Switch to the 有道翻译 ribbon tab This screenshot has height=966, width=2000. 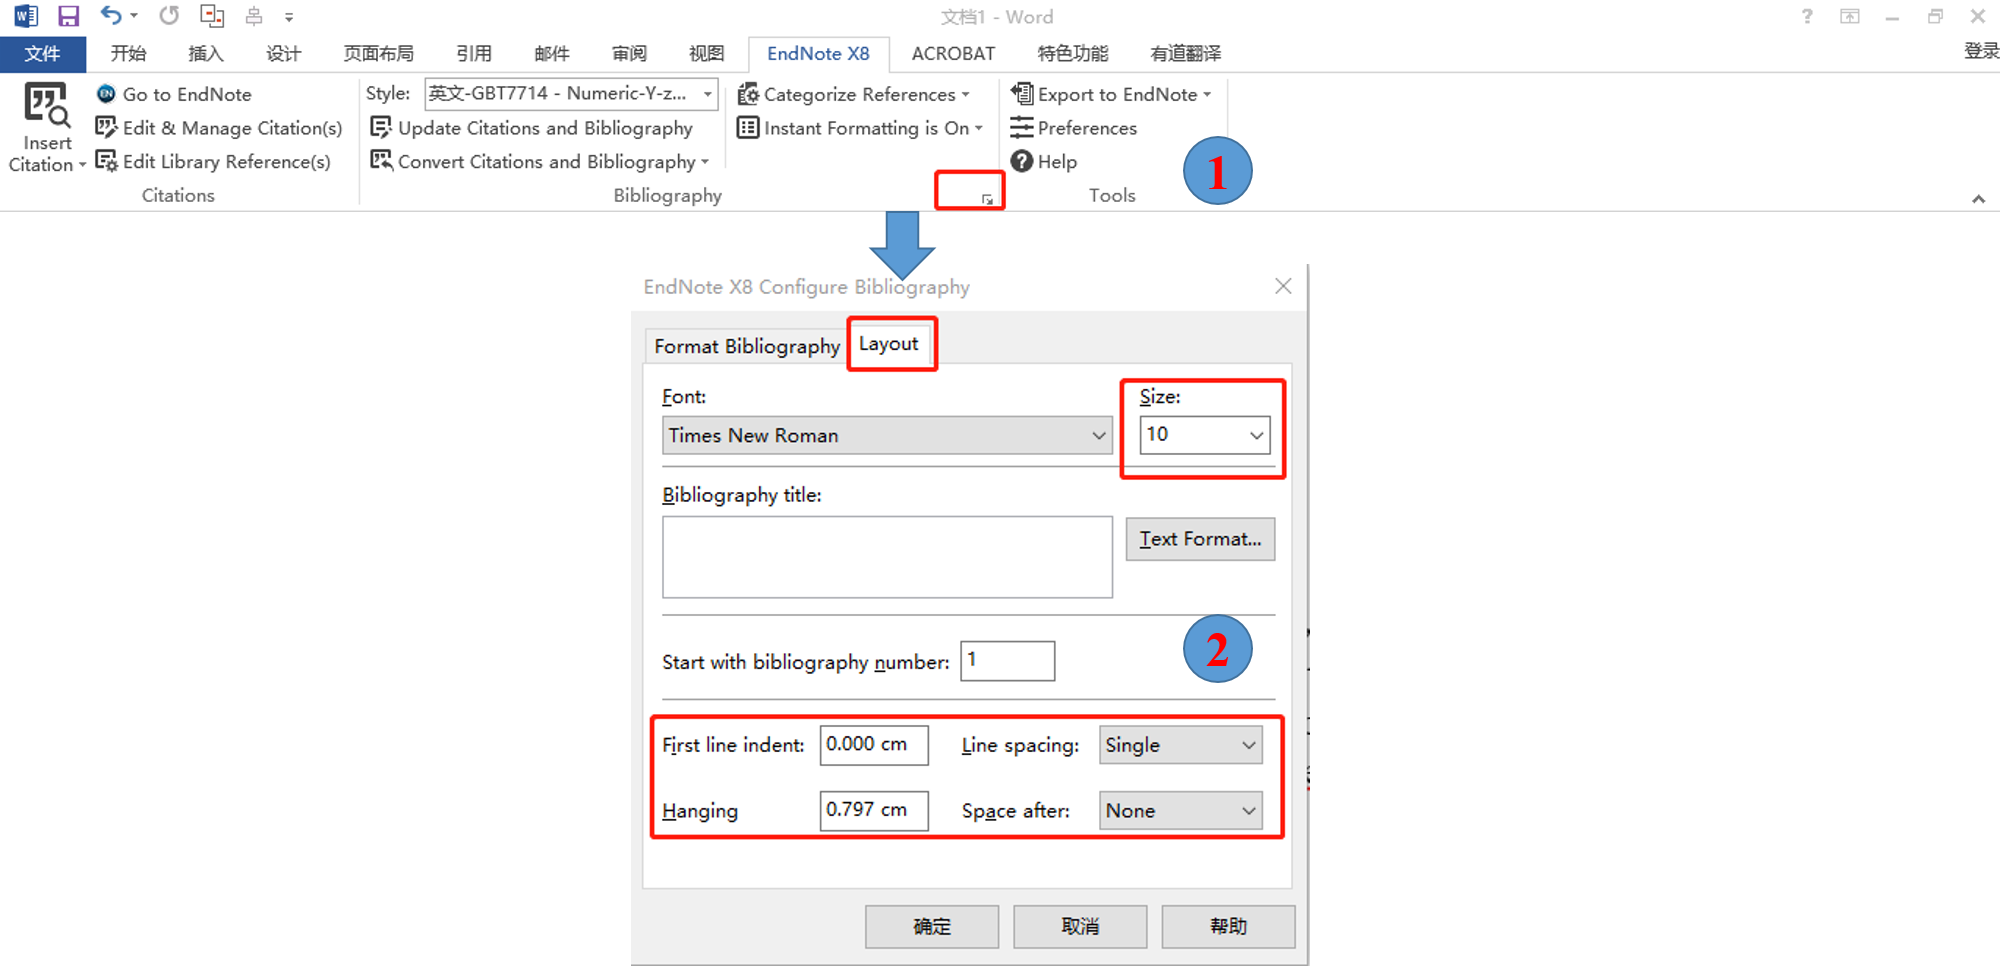pyautogui.click(x=1186, y=54)
